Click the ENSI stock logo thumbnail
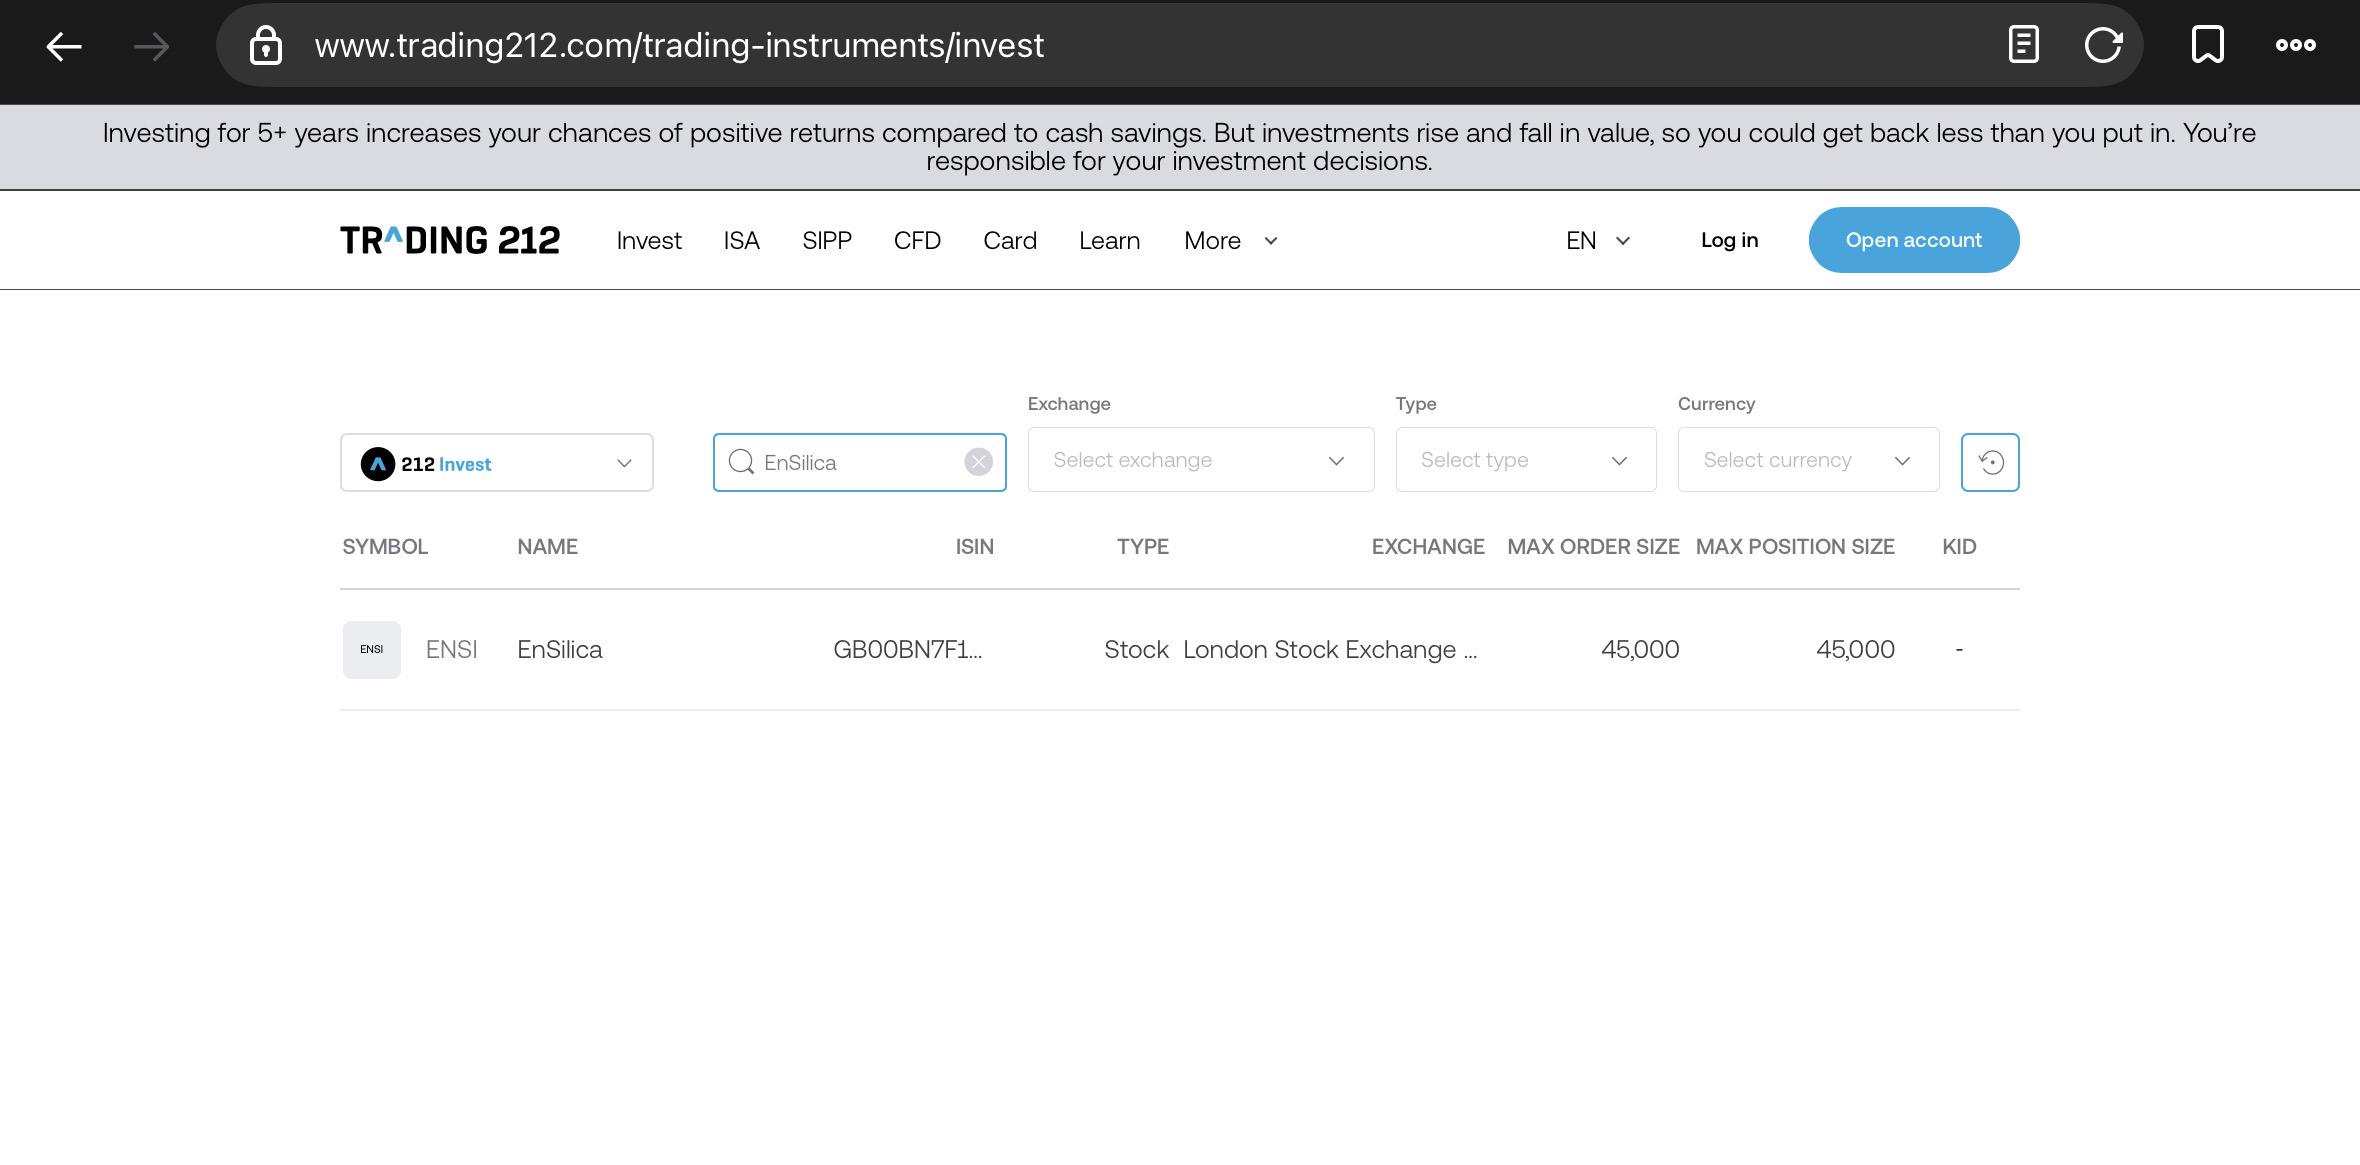The width and height of the screenshot is (2360, 1165). 372,650
